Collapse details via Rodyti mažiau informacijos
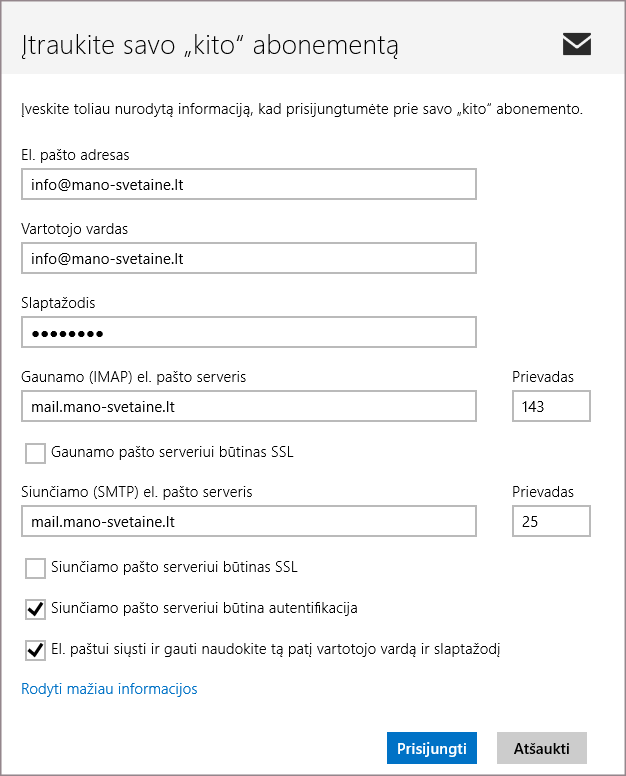 point(109,689)
